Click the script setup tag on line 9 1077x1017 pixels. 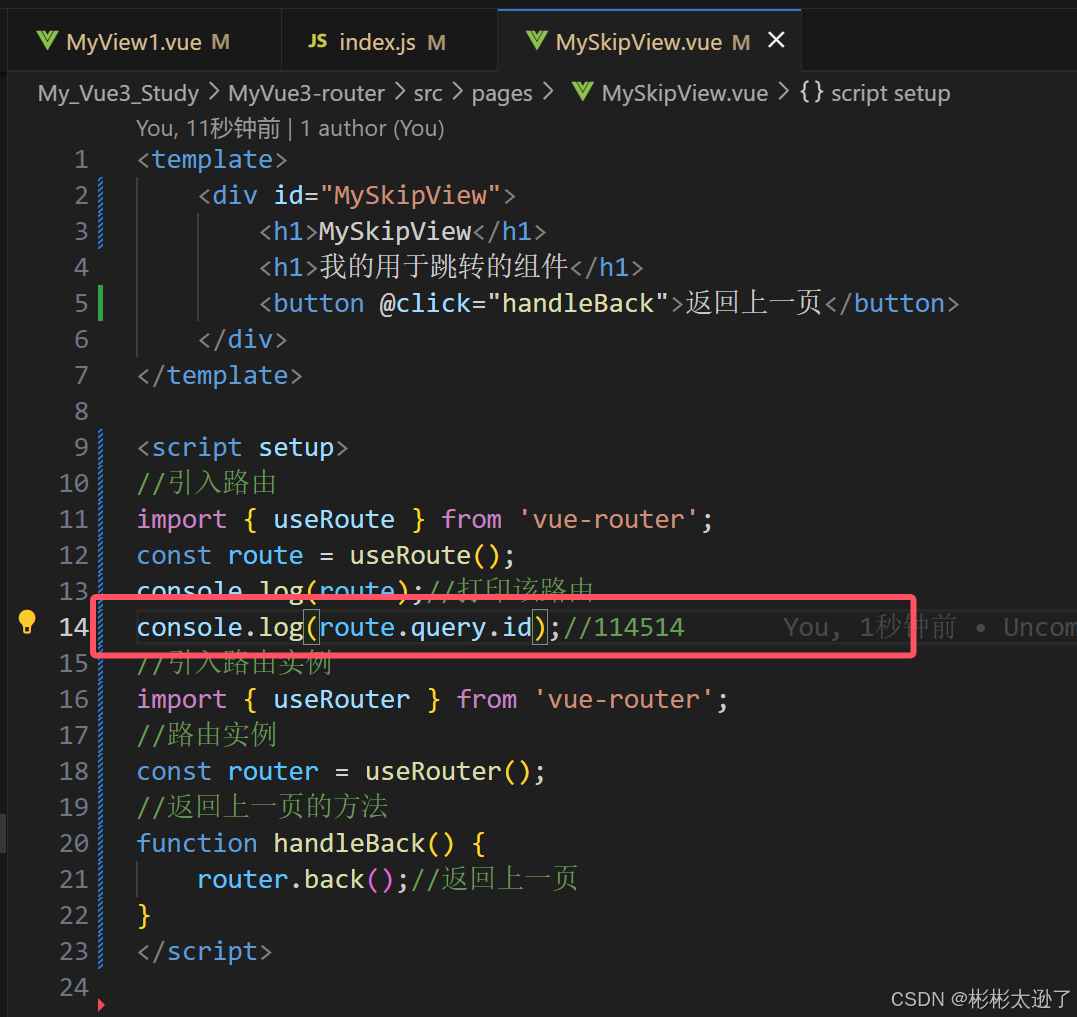pos(242,448)
